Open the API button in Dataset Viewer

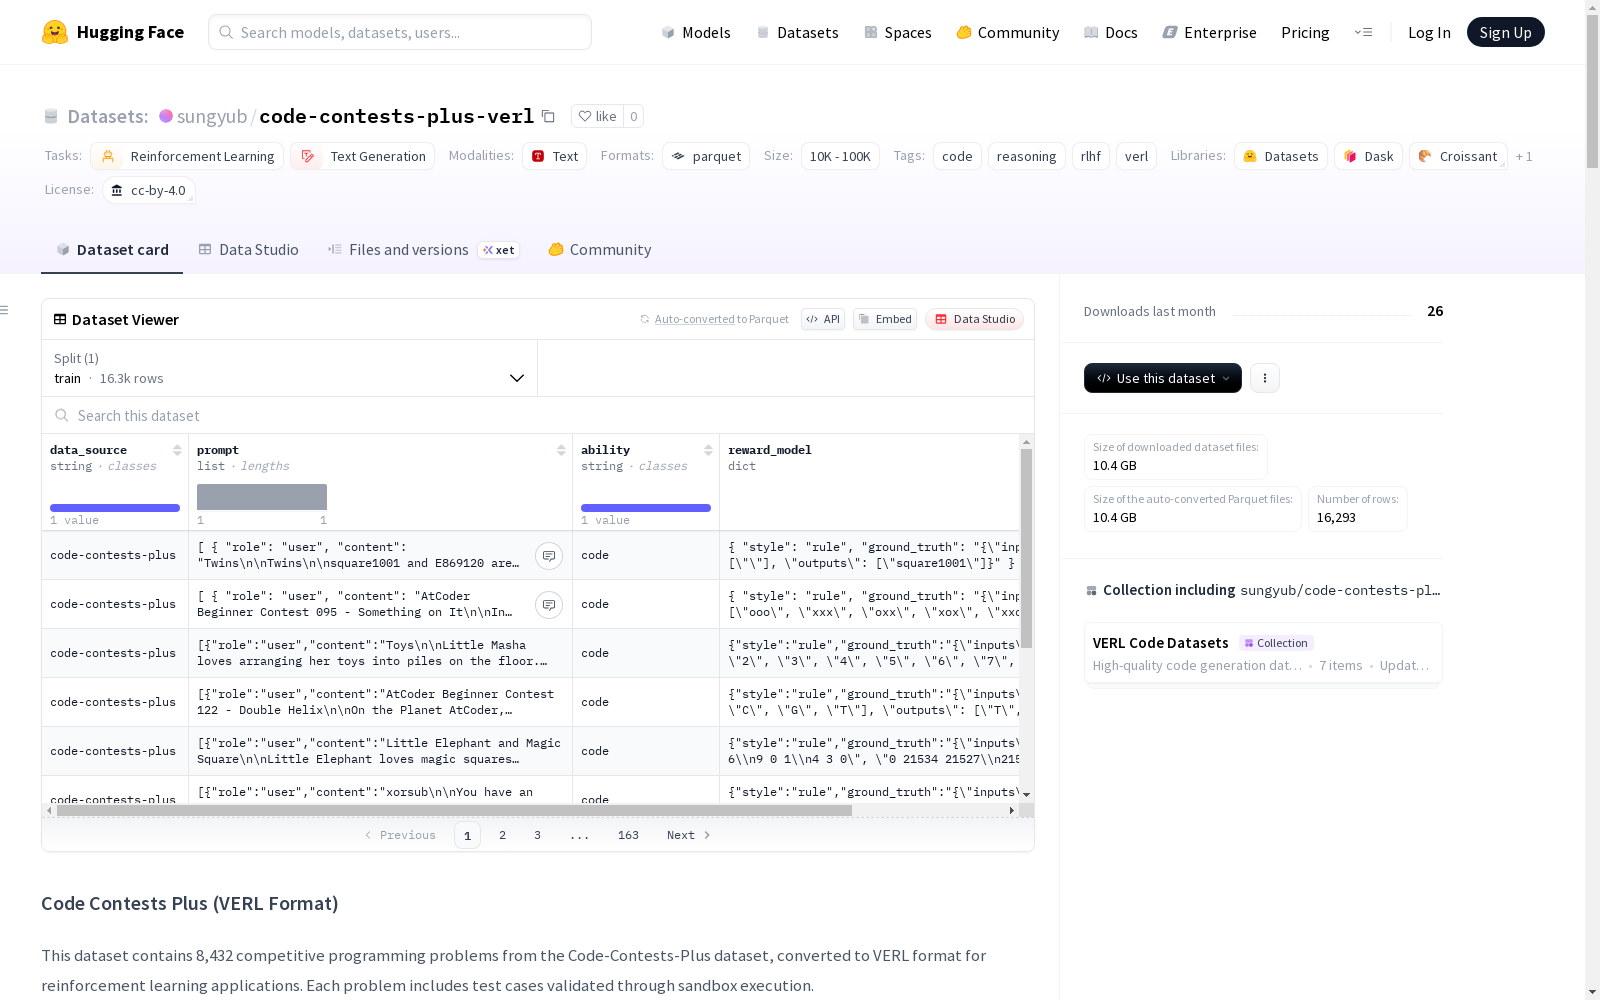pyautogui.click(x=823, y=319)
